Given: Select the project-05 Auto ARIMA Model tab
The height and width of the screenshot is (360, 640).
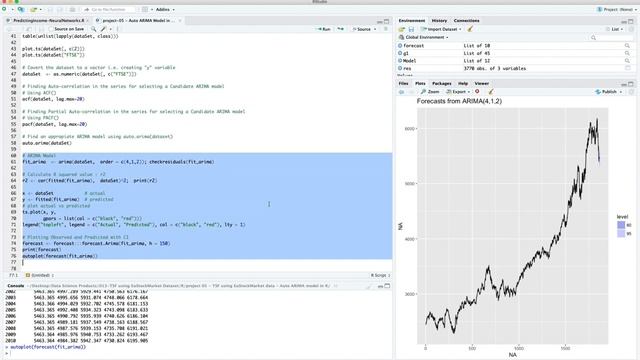Looking at the screenshot, I should (x=138, y=20).
